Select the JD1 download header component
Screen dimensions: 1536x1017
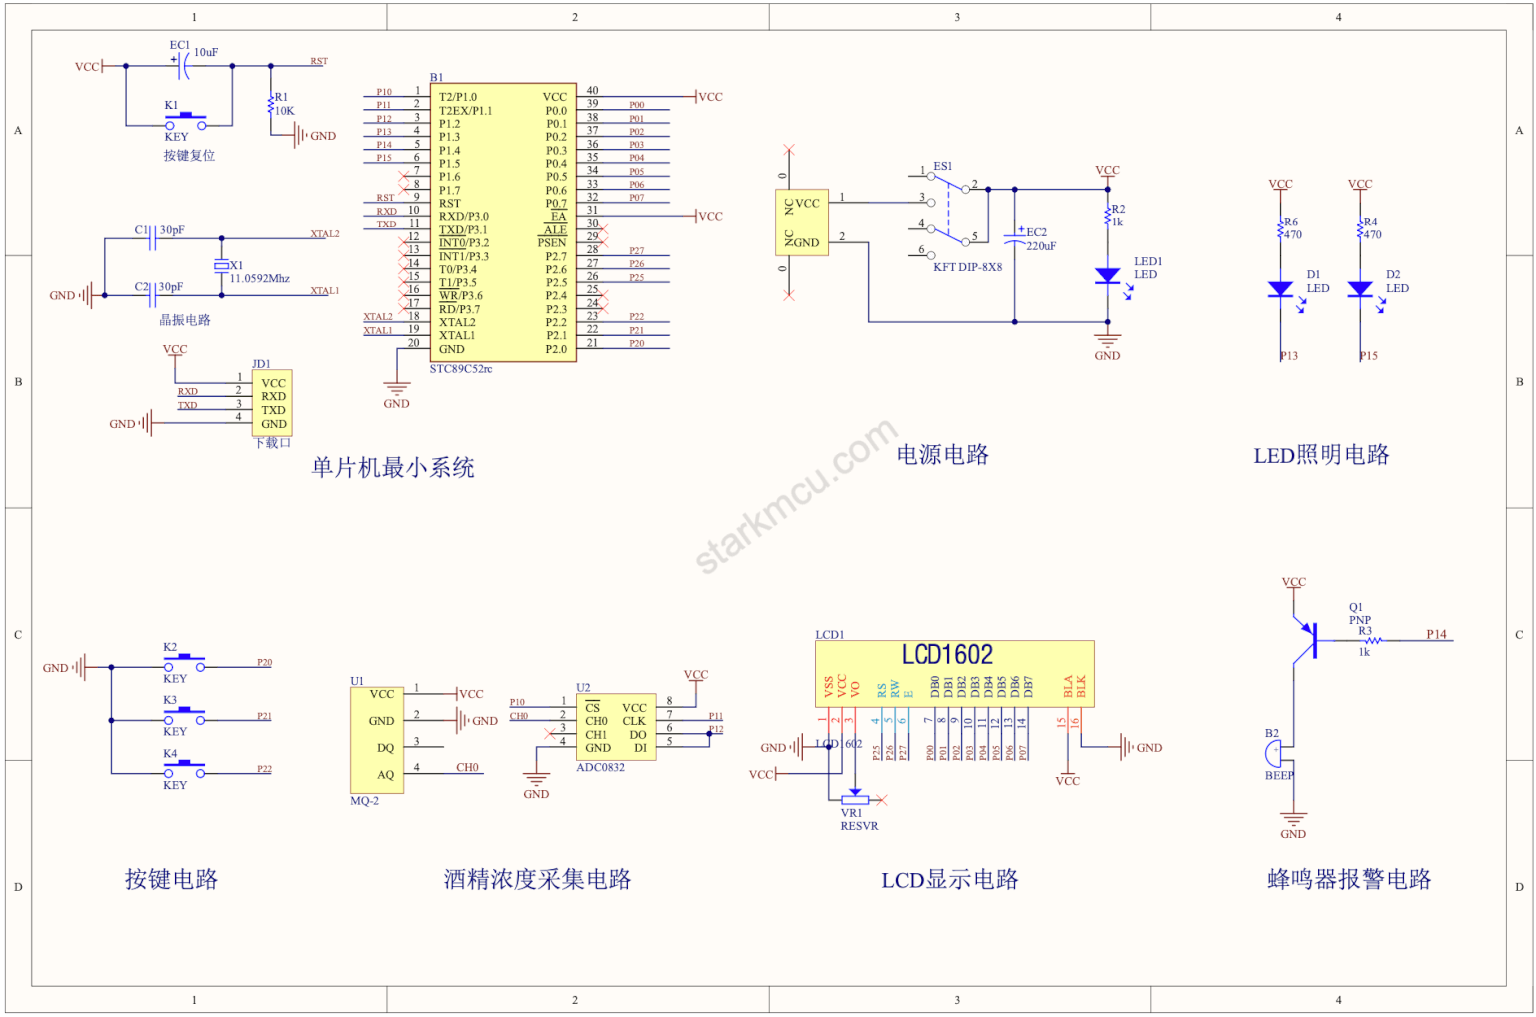click(271, 403)
